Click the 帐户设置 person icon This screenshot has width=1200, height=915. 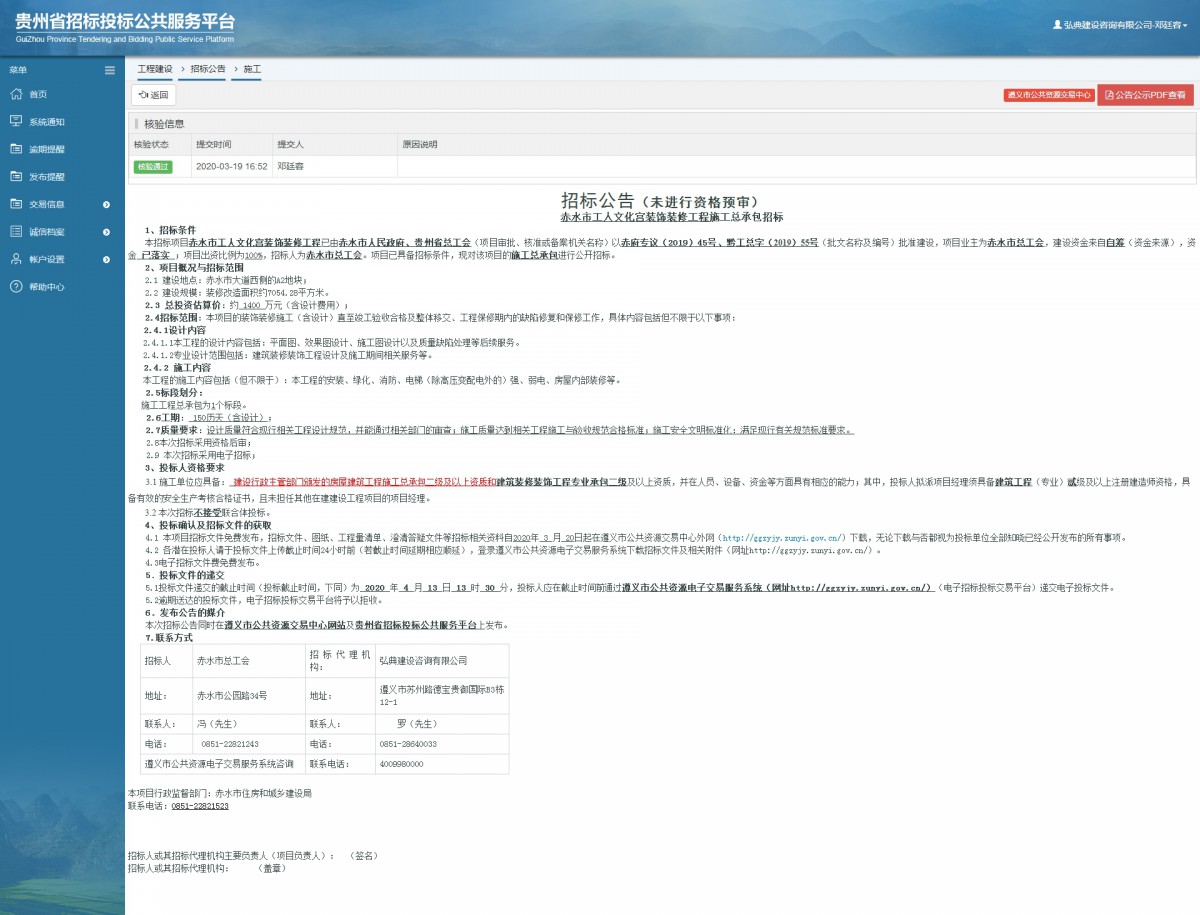[x=16, y=259]
